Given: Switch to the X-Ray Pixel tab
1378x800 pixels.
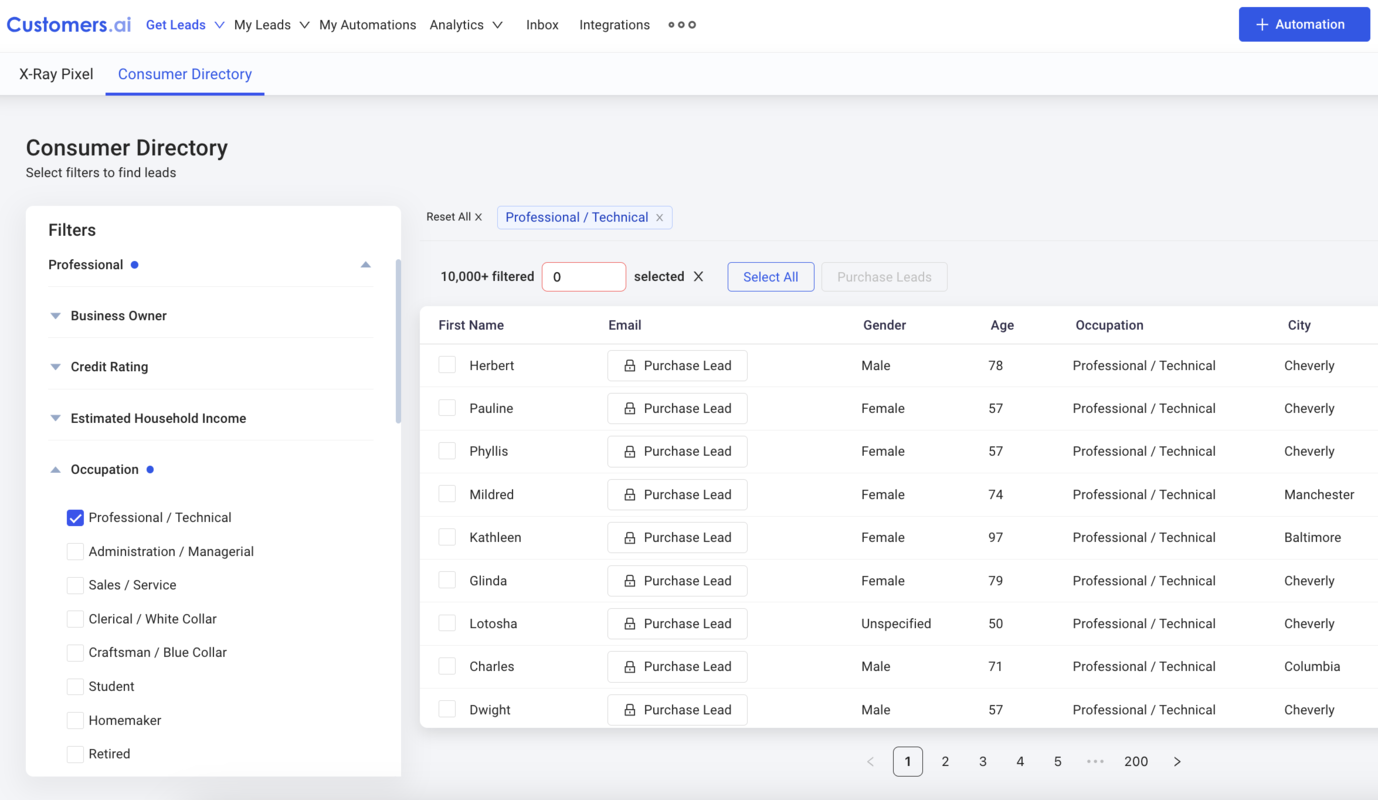Looking at the screenshot, I should point(55,73).
